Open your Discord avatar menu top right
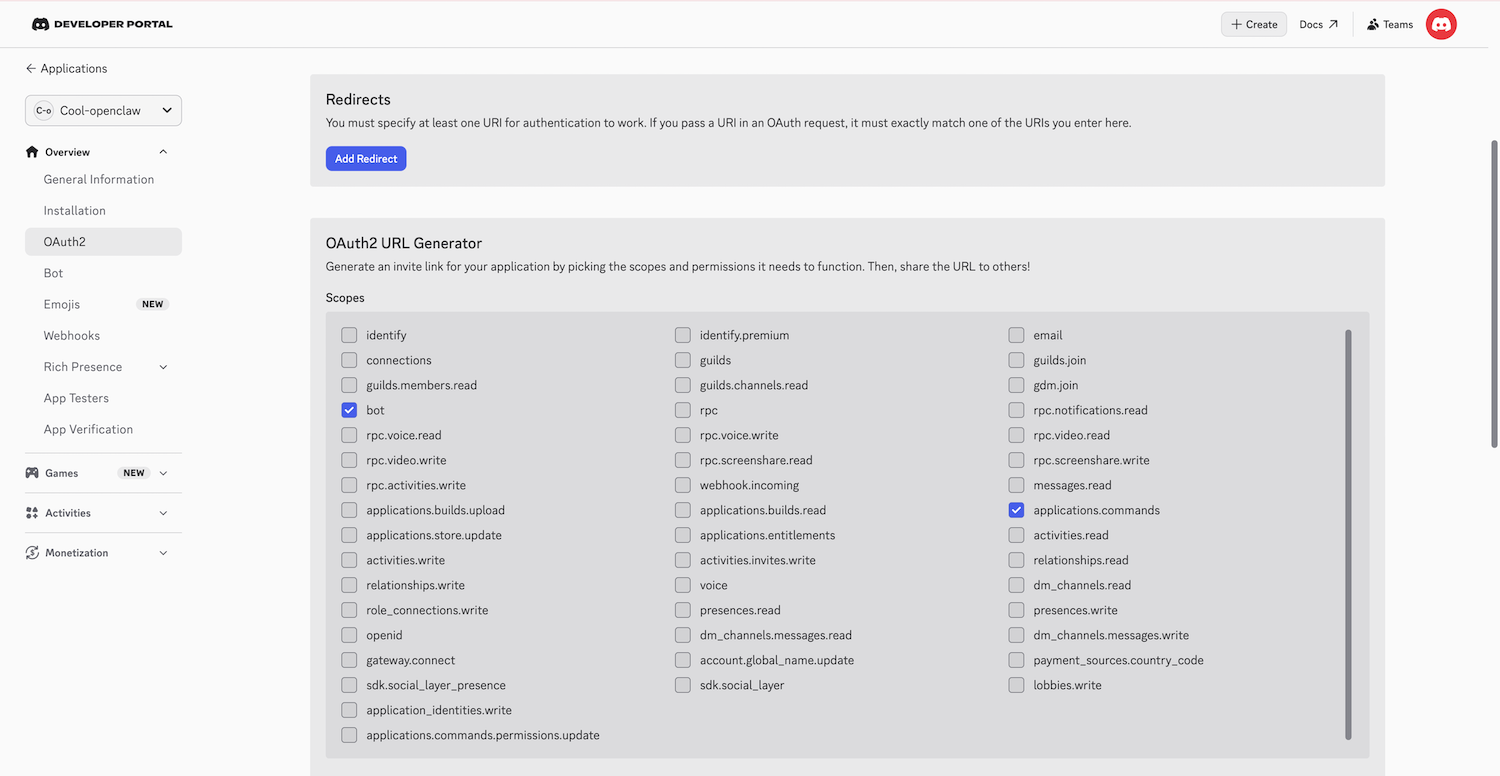 1440,23
